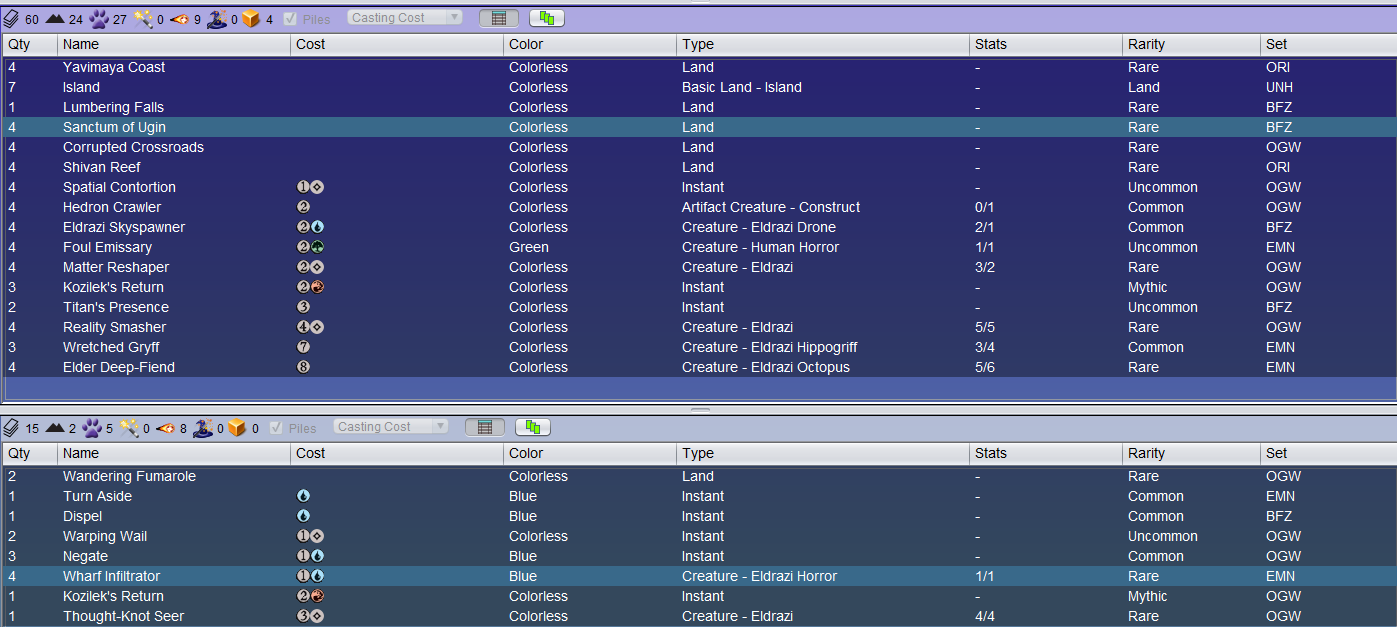Sort sideboard by the Color column header
Viewport: 1397px width, 627px height.
click(590, 453)
